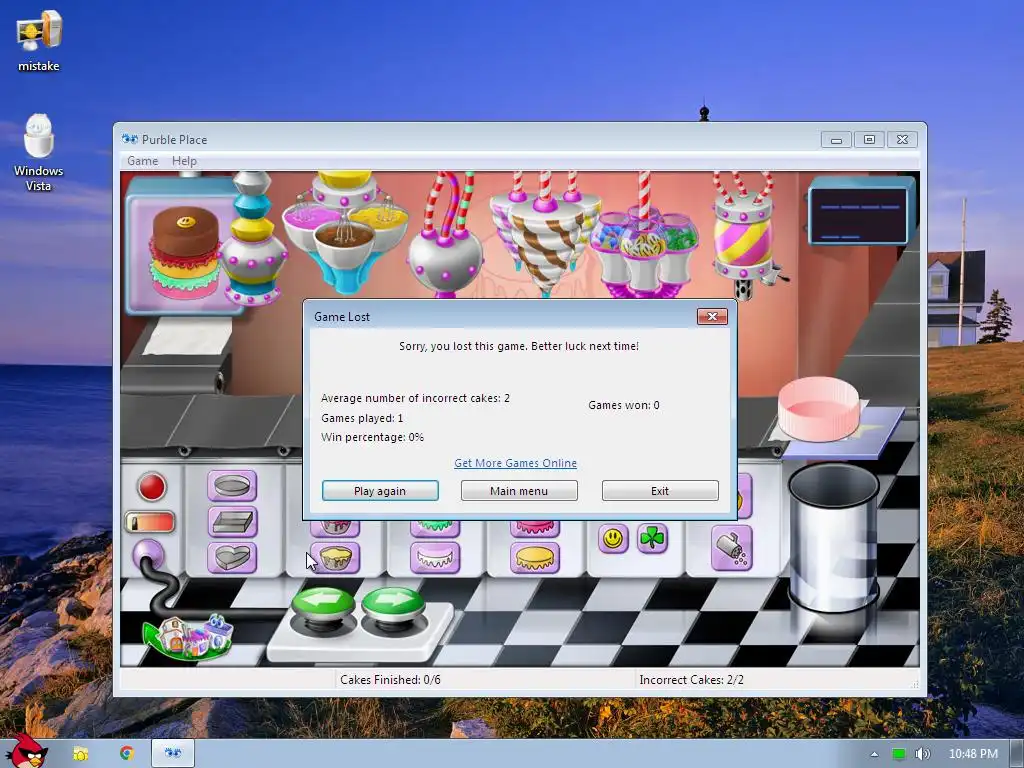The image size is (1024, 768).
Task: Click the "Cakes Finished: 0/6" status text
Action: tap(391, 680)
